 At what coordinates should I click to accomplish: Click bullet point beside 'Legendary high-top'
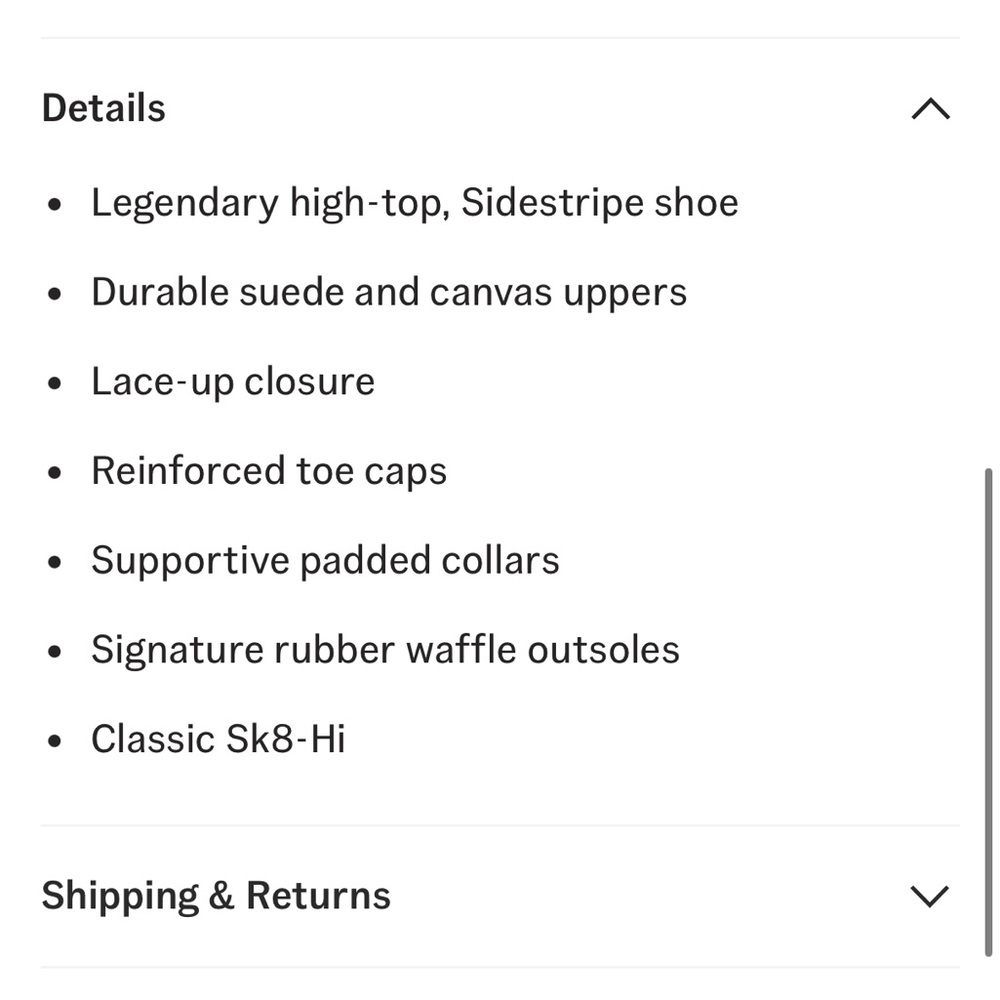coord(56,205)
